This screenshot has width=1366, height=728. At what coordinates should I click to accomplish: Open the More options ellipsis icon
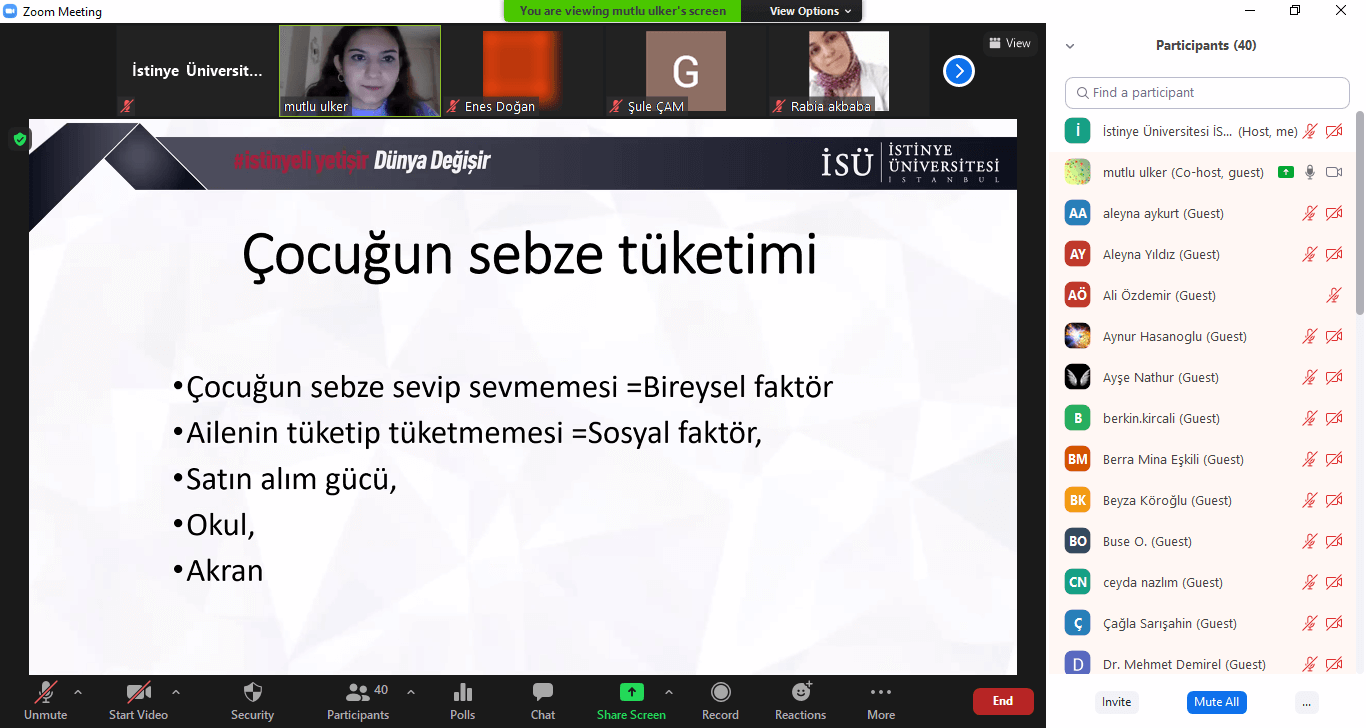tap(880, 693)
